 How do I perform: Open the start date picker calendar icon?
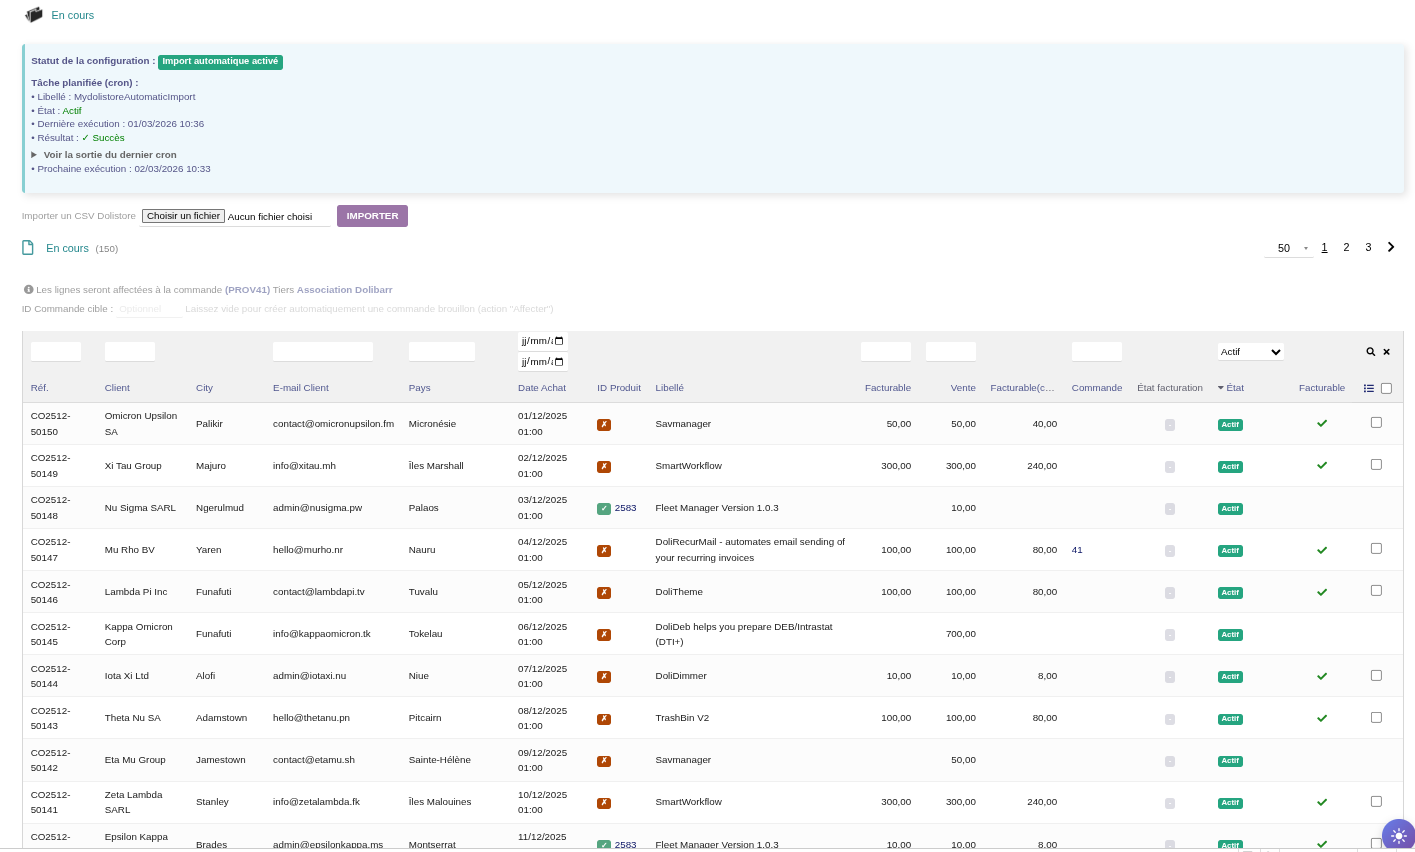[559, 341]
